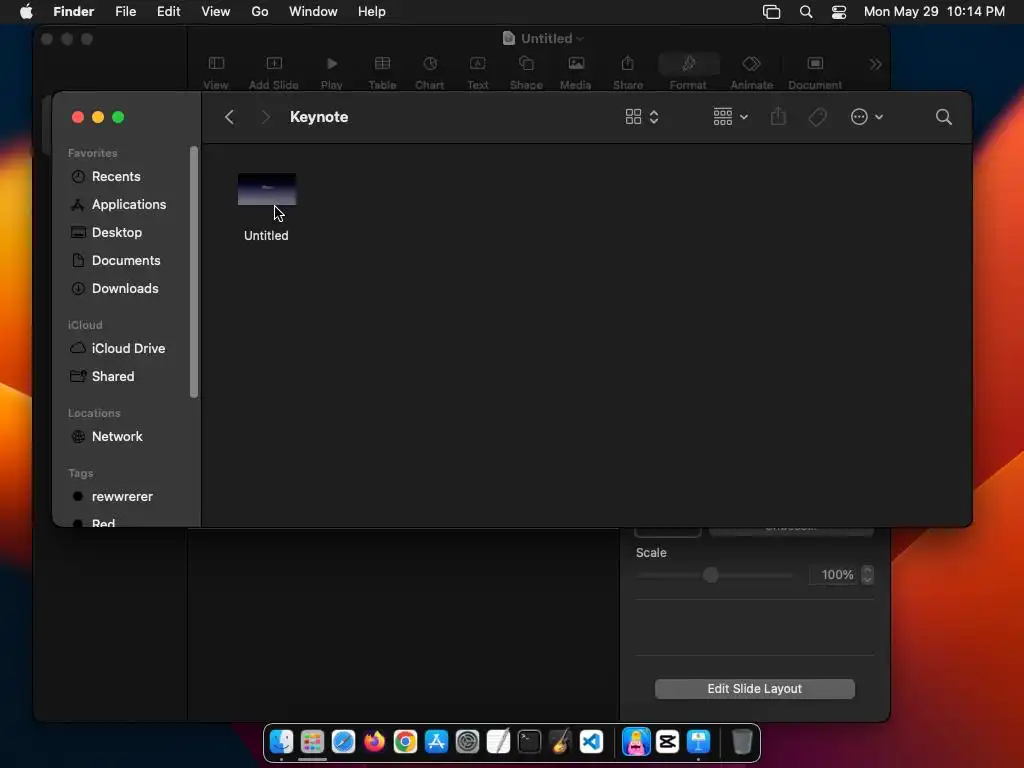The height and width of the screenshot is (768, 1024).
Task: Expand the Keynote toolbar overflow chevrons
Action: (875, 64)
